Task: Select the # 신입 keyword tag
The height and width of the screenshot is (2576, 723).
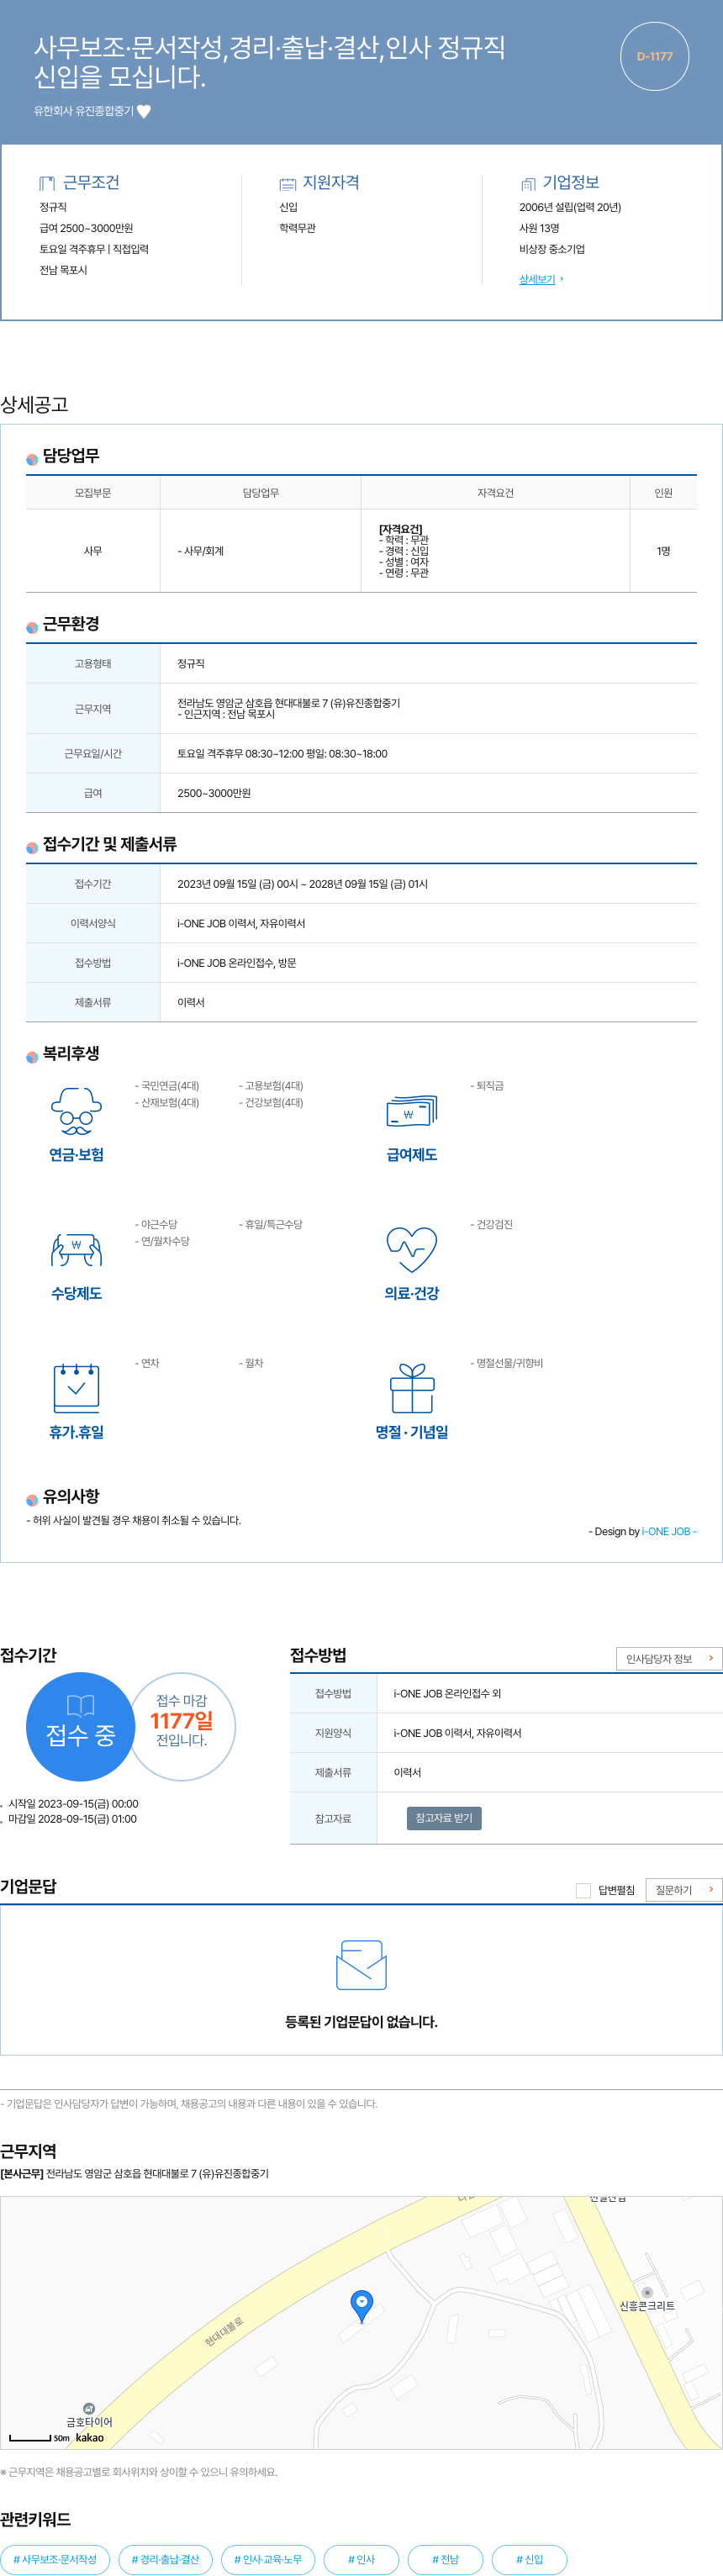Action: pos(529,2558)
